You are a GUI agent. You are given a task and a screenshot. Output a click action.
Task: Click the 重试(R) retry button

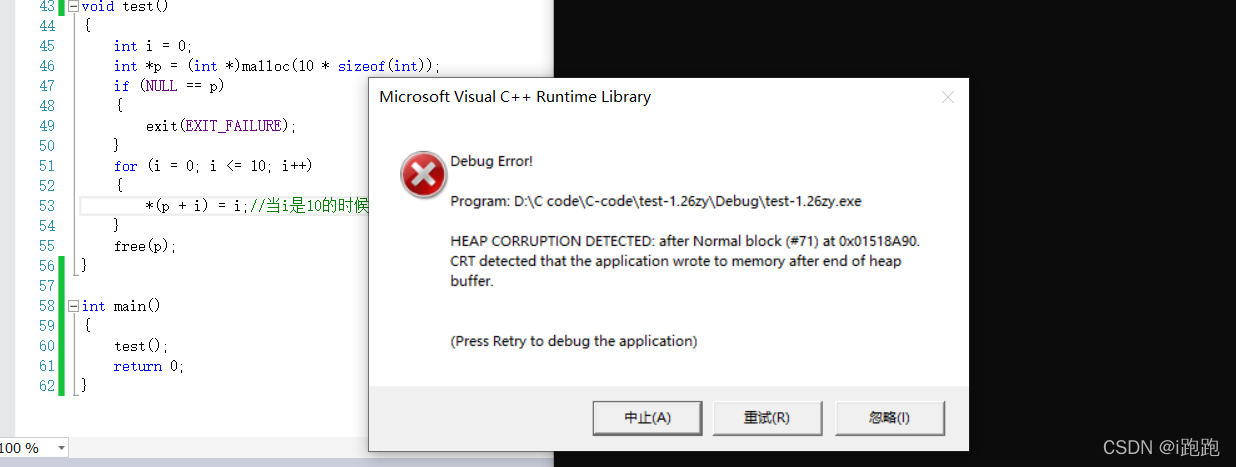click(x=767, y=418)
